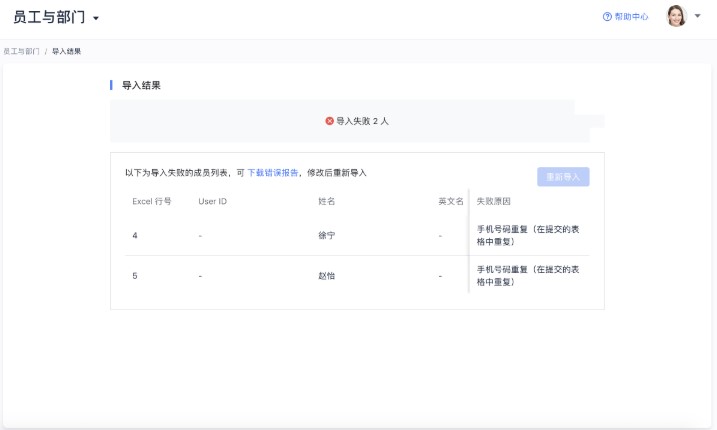Click the help center question mark icon
The width and height of the screenshot is (717, 430).
tap(607, 17)
